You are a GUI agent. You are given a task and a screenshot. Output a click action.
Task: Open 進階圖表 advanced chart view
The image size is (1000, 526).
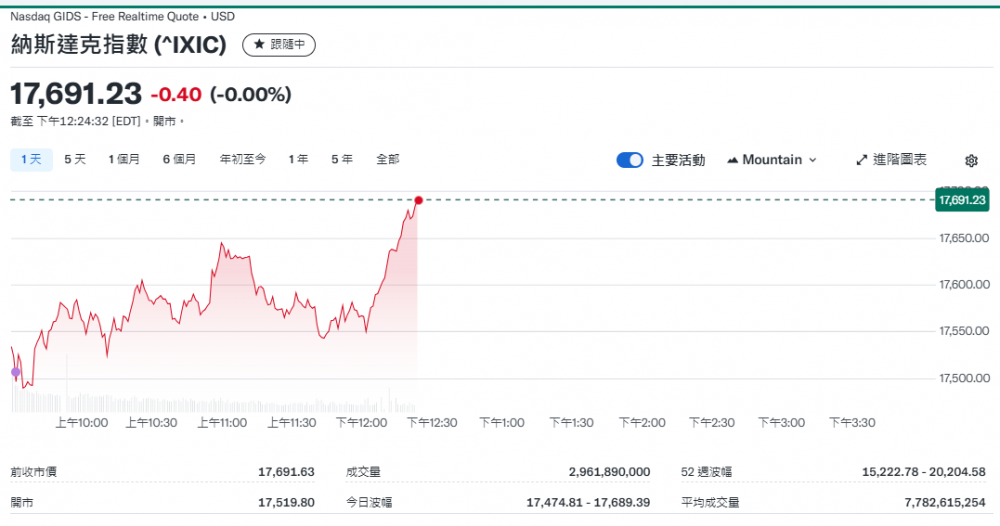[891, 160]
